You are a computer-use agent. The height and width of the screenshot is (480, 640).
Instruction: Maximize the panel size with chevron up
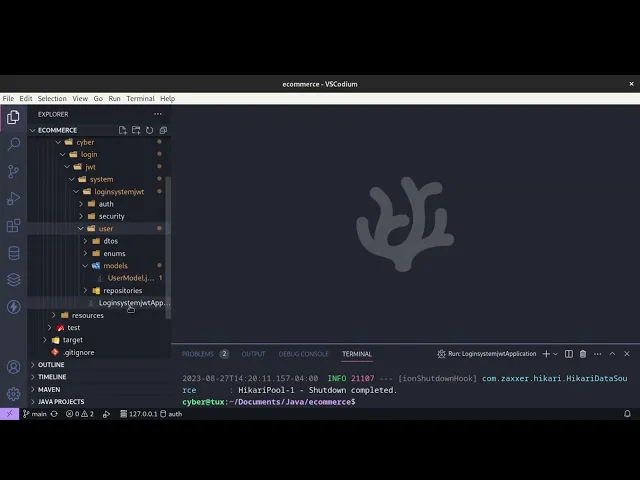612,354
